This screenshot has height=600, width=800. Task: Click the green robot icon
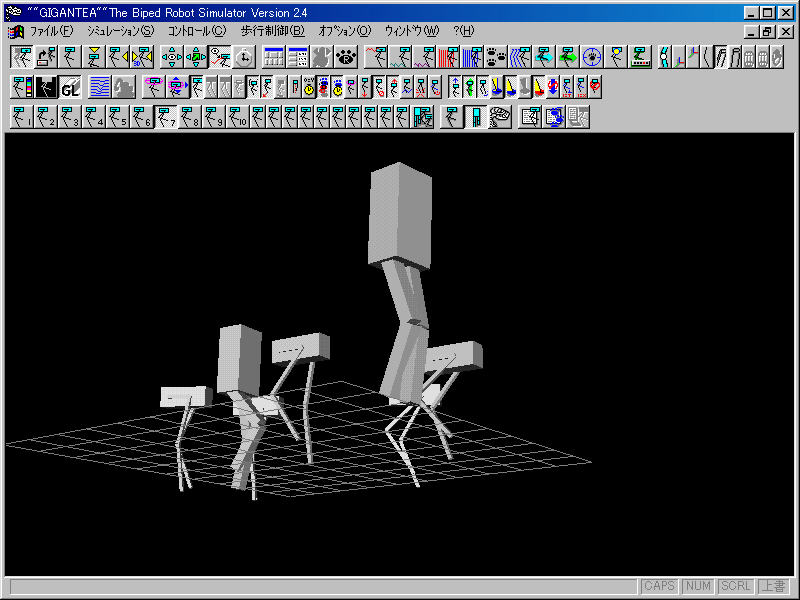[x=469, y=87]
